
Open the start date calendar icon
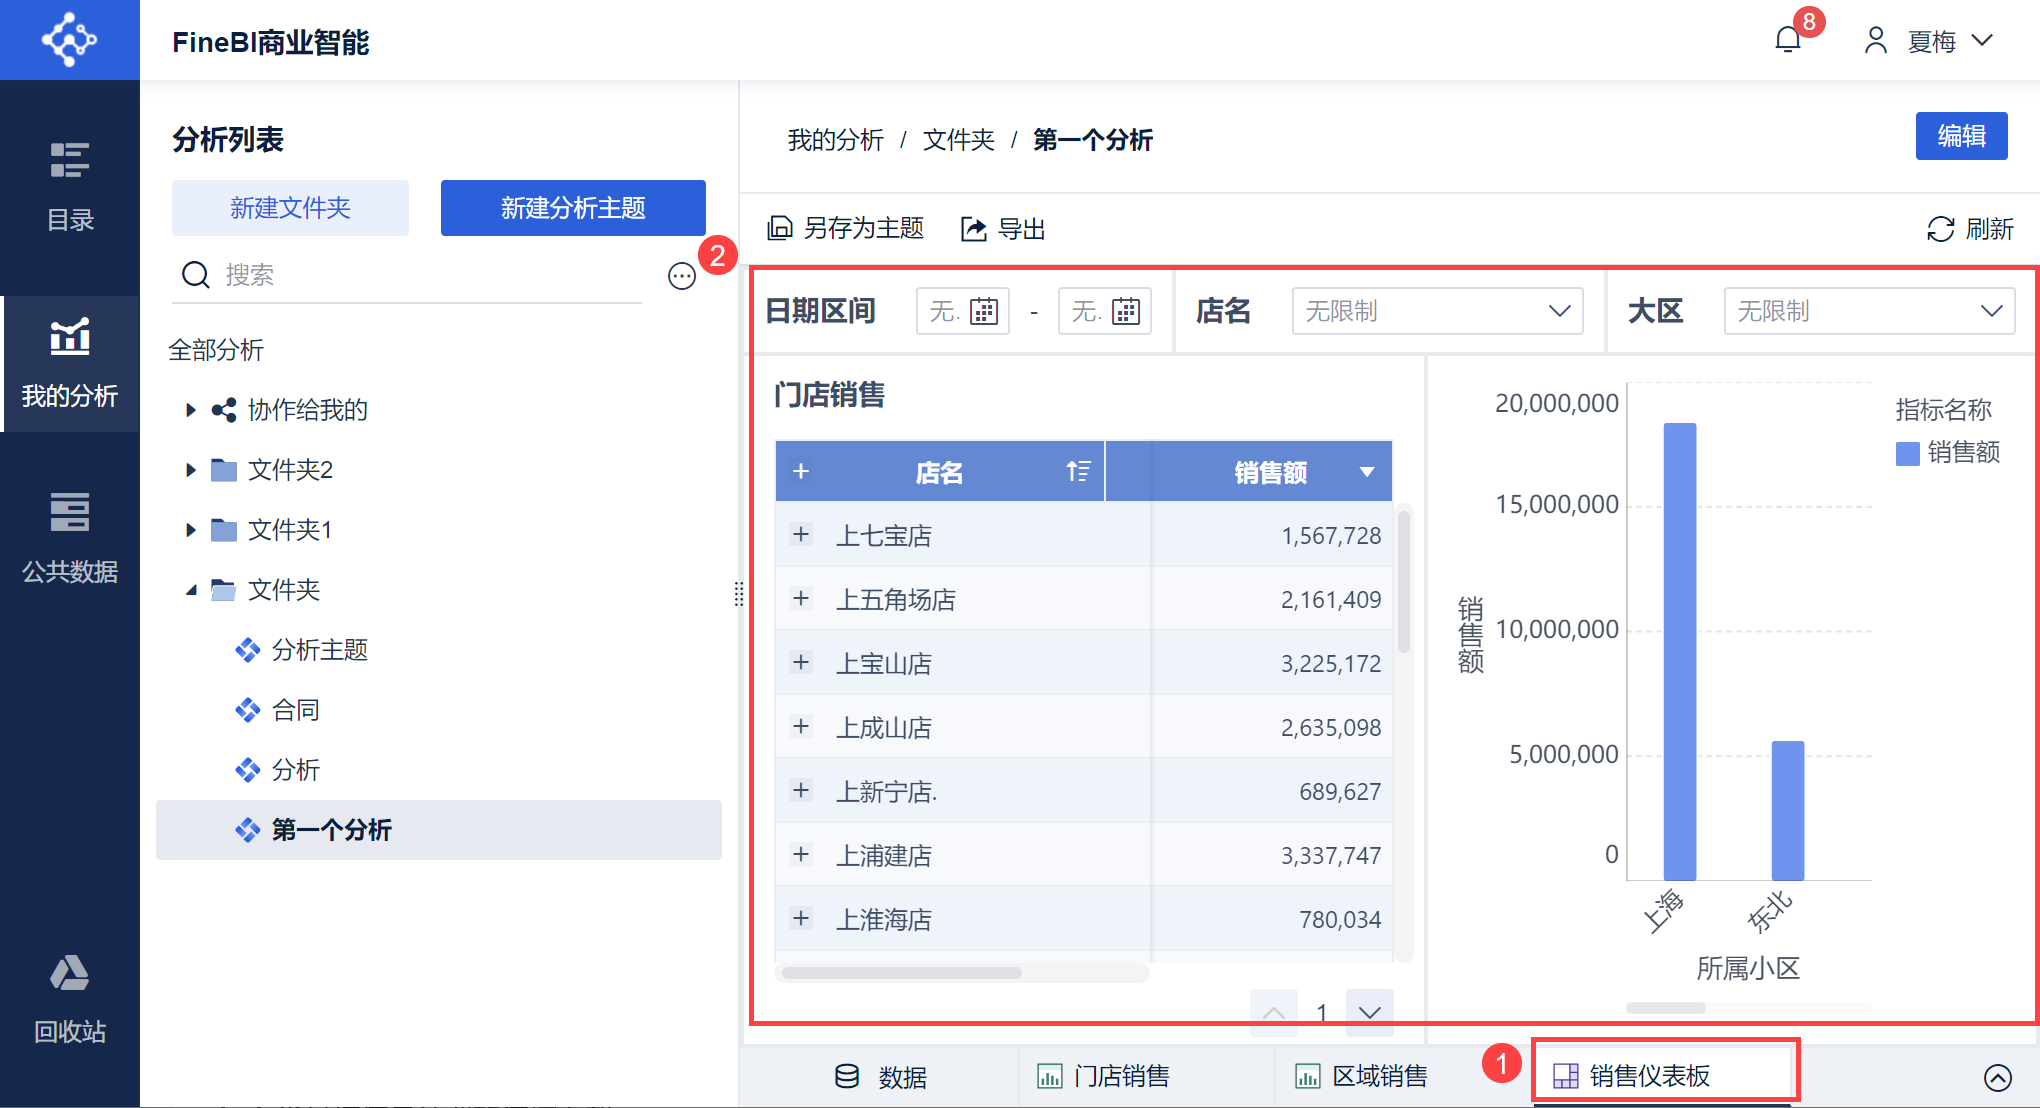click(984, 312)
